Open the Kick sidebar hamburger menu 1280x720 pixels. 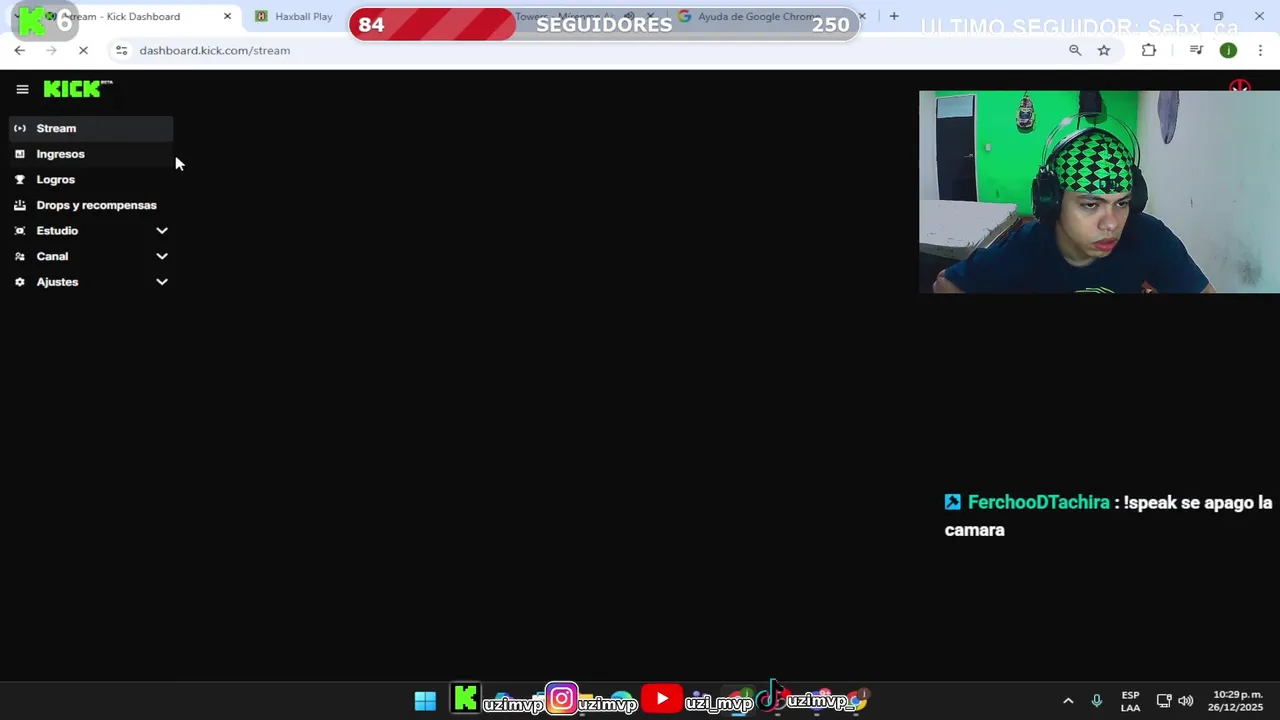(22, 89)
